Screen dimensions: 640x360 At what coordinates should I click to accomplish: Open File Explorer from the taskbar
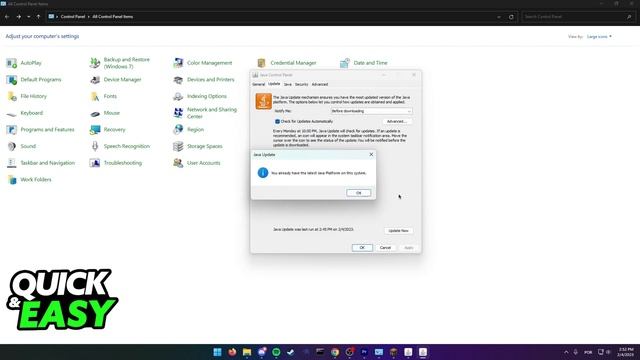[247, 352]
